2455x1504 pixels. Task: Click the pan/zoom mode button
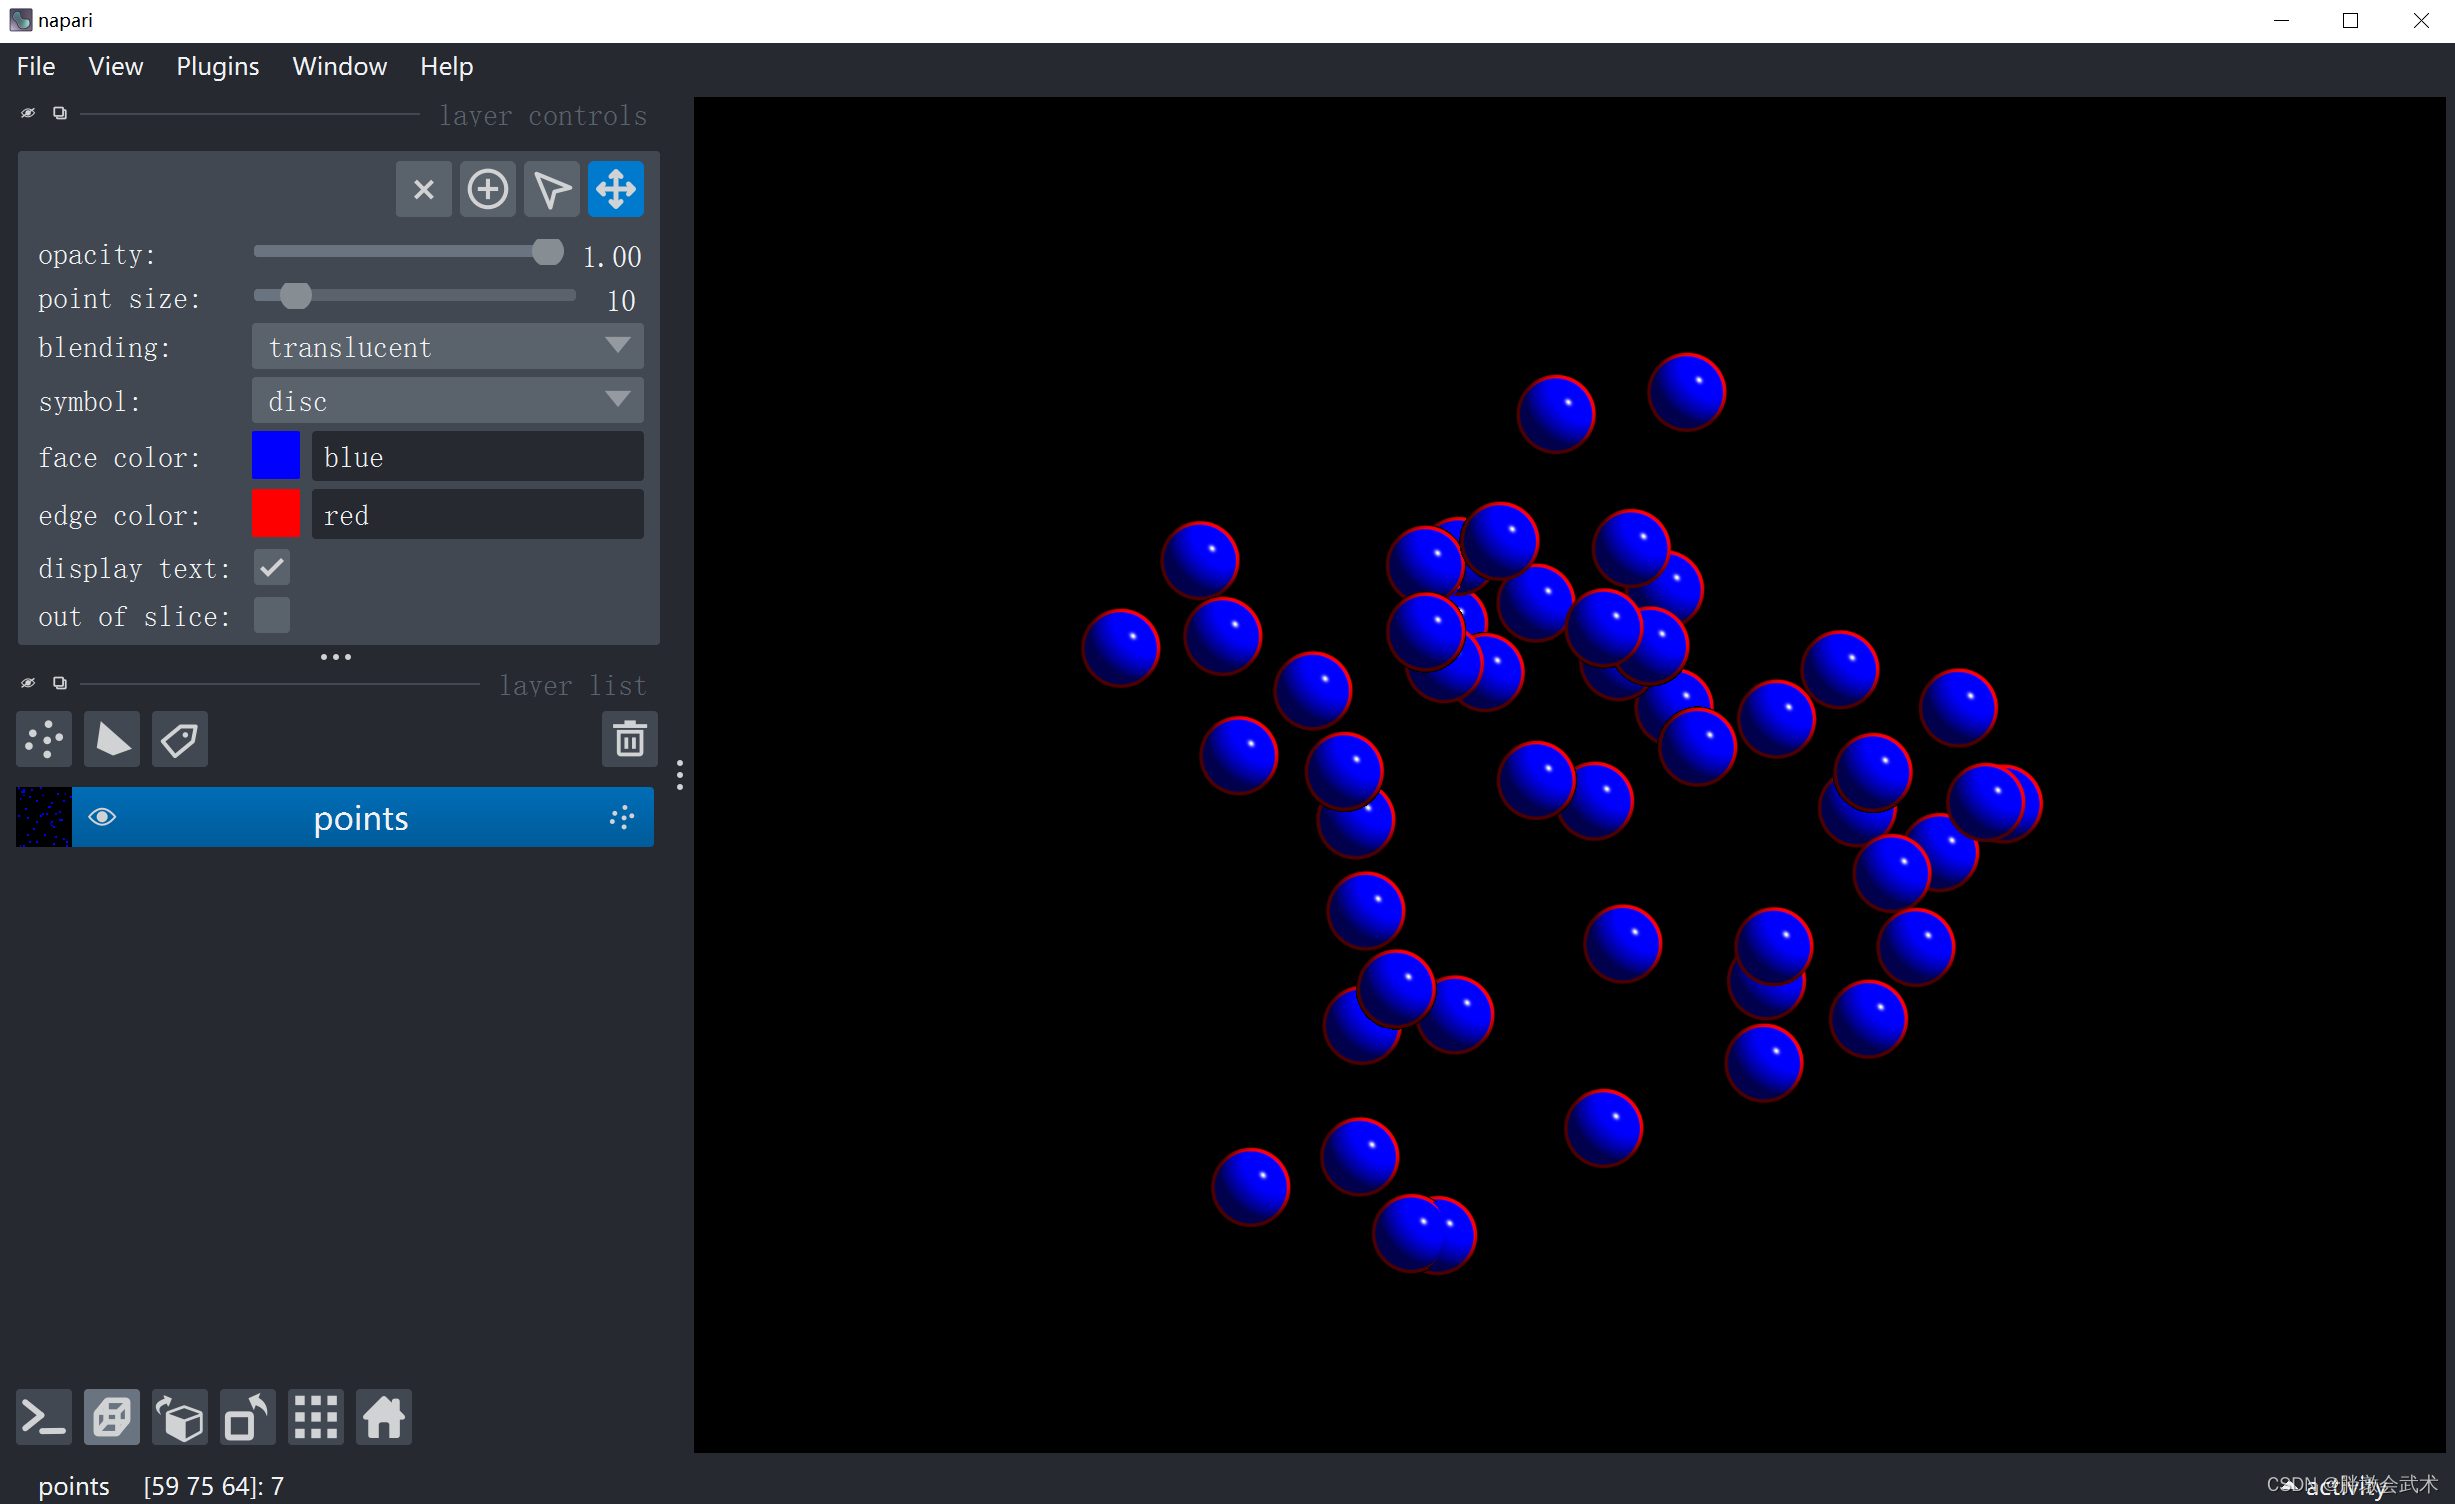click(615, 189)
